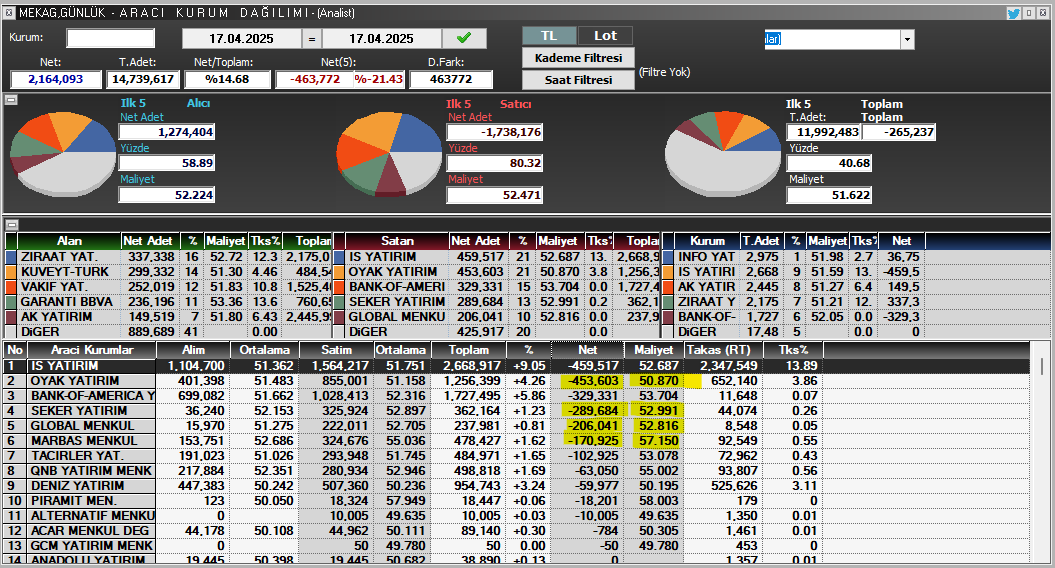Click the Kurum input box
1055x568 pixels.
pyautogui.click(x=110, y=38)
